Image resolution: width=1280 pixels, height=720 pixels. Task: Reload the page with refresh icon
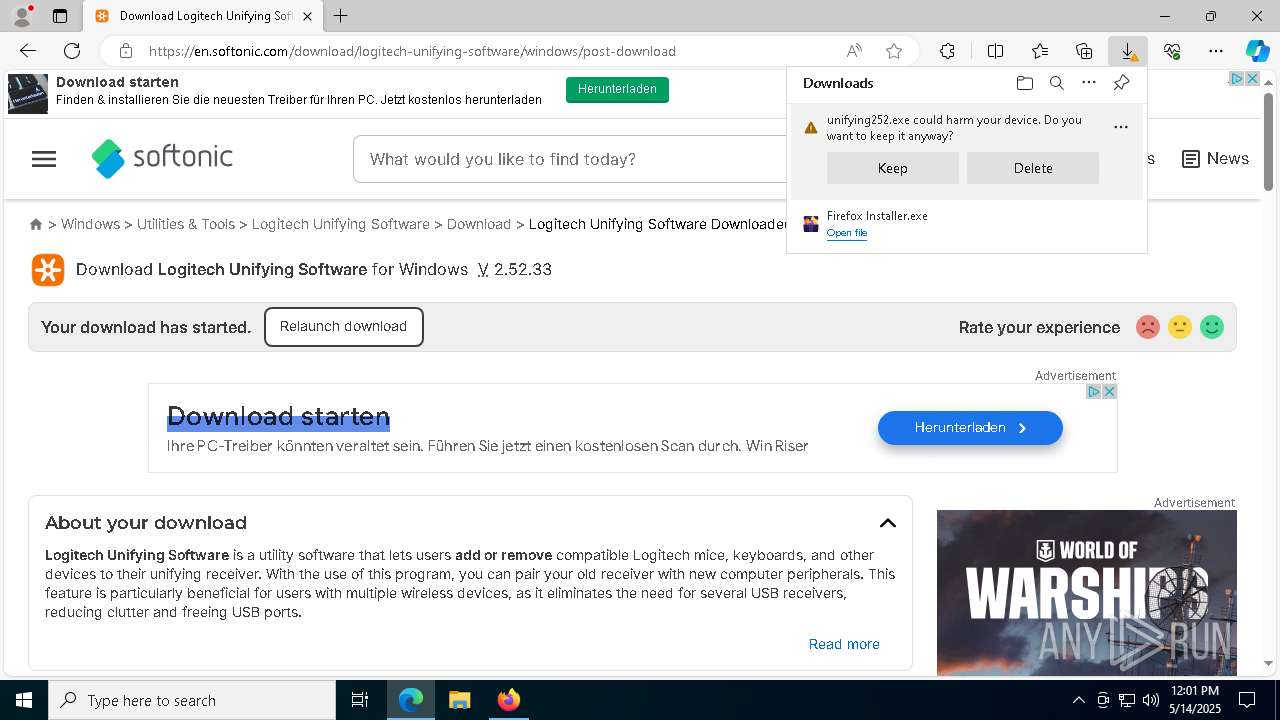[x=72, y=51]
